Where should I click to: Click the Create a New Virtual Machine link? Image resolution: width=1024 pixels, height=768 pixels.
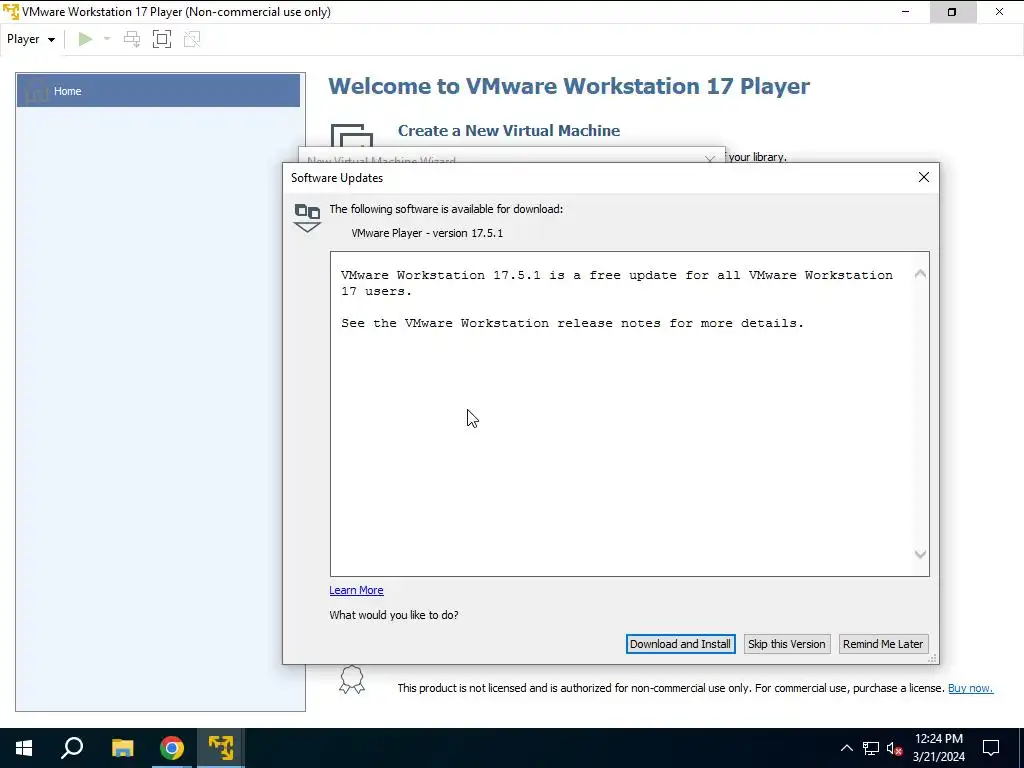(509, 131)
